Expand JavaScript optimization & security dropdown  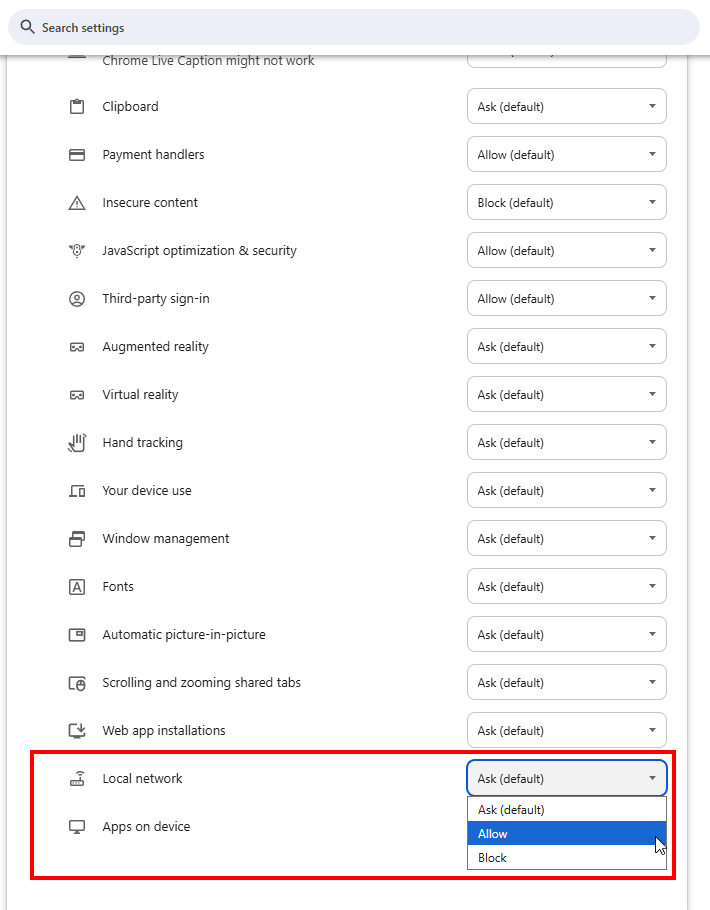[x=567, y=250]
